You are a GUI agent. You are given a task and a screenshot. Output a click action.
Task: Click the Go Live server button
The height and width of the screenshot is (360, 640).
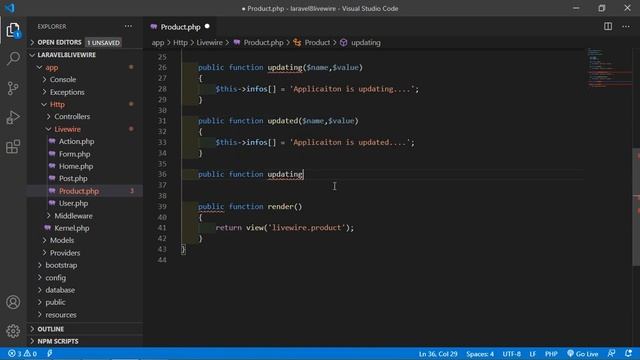coord(582,353)
